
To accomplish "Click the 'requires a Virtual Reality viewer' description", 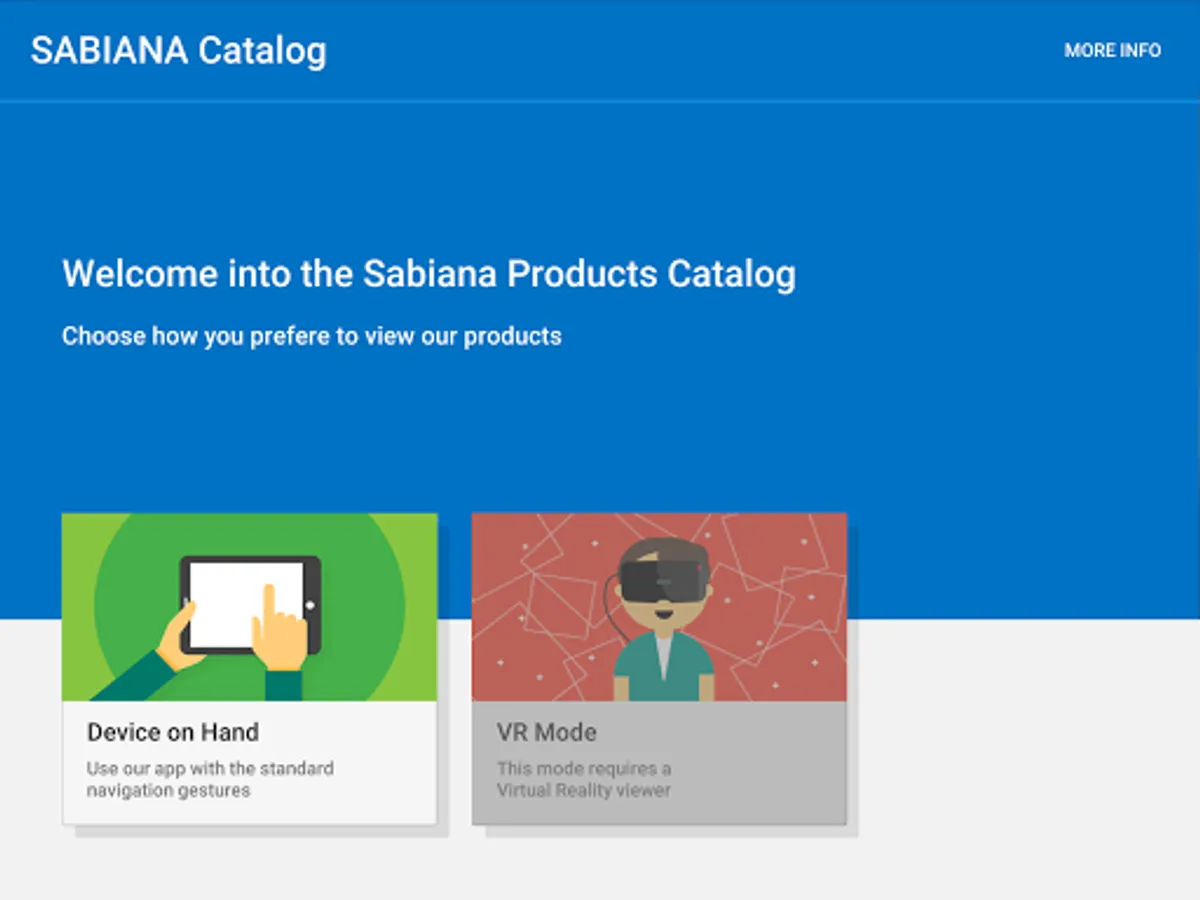I will (x=584, y=779).
